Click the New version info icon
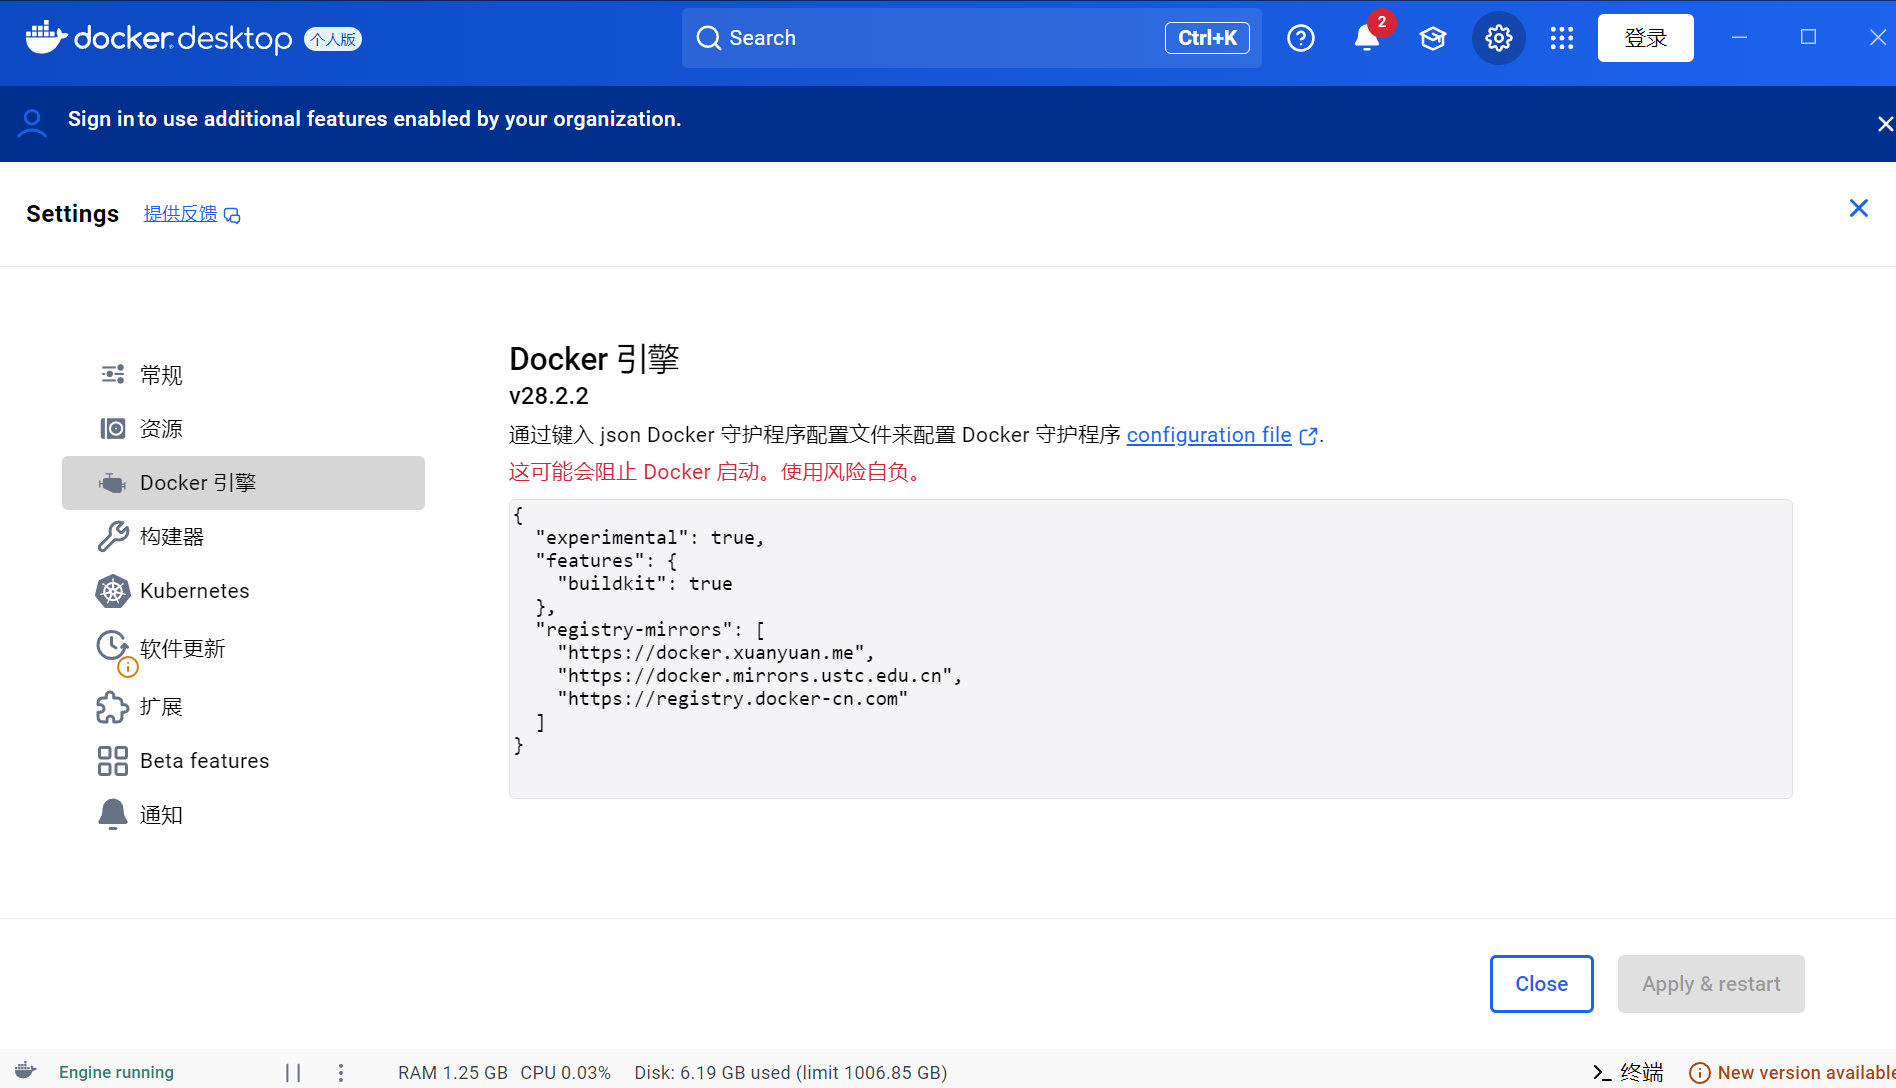The width and height of the screenshot is (1896, 1088). click(1700, 1072)
